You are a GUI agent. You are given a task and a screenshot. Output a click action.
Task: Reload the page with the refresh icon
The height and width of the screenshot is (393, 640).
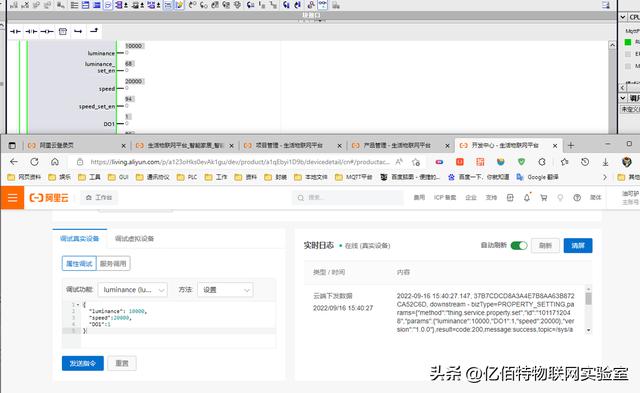(x=34, y=162)
